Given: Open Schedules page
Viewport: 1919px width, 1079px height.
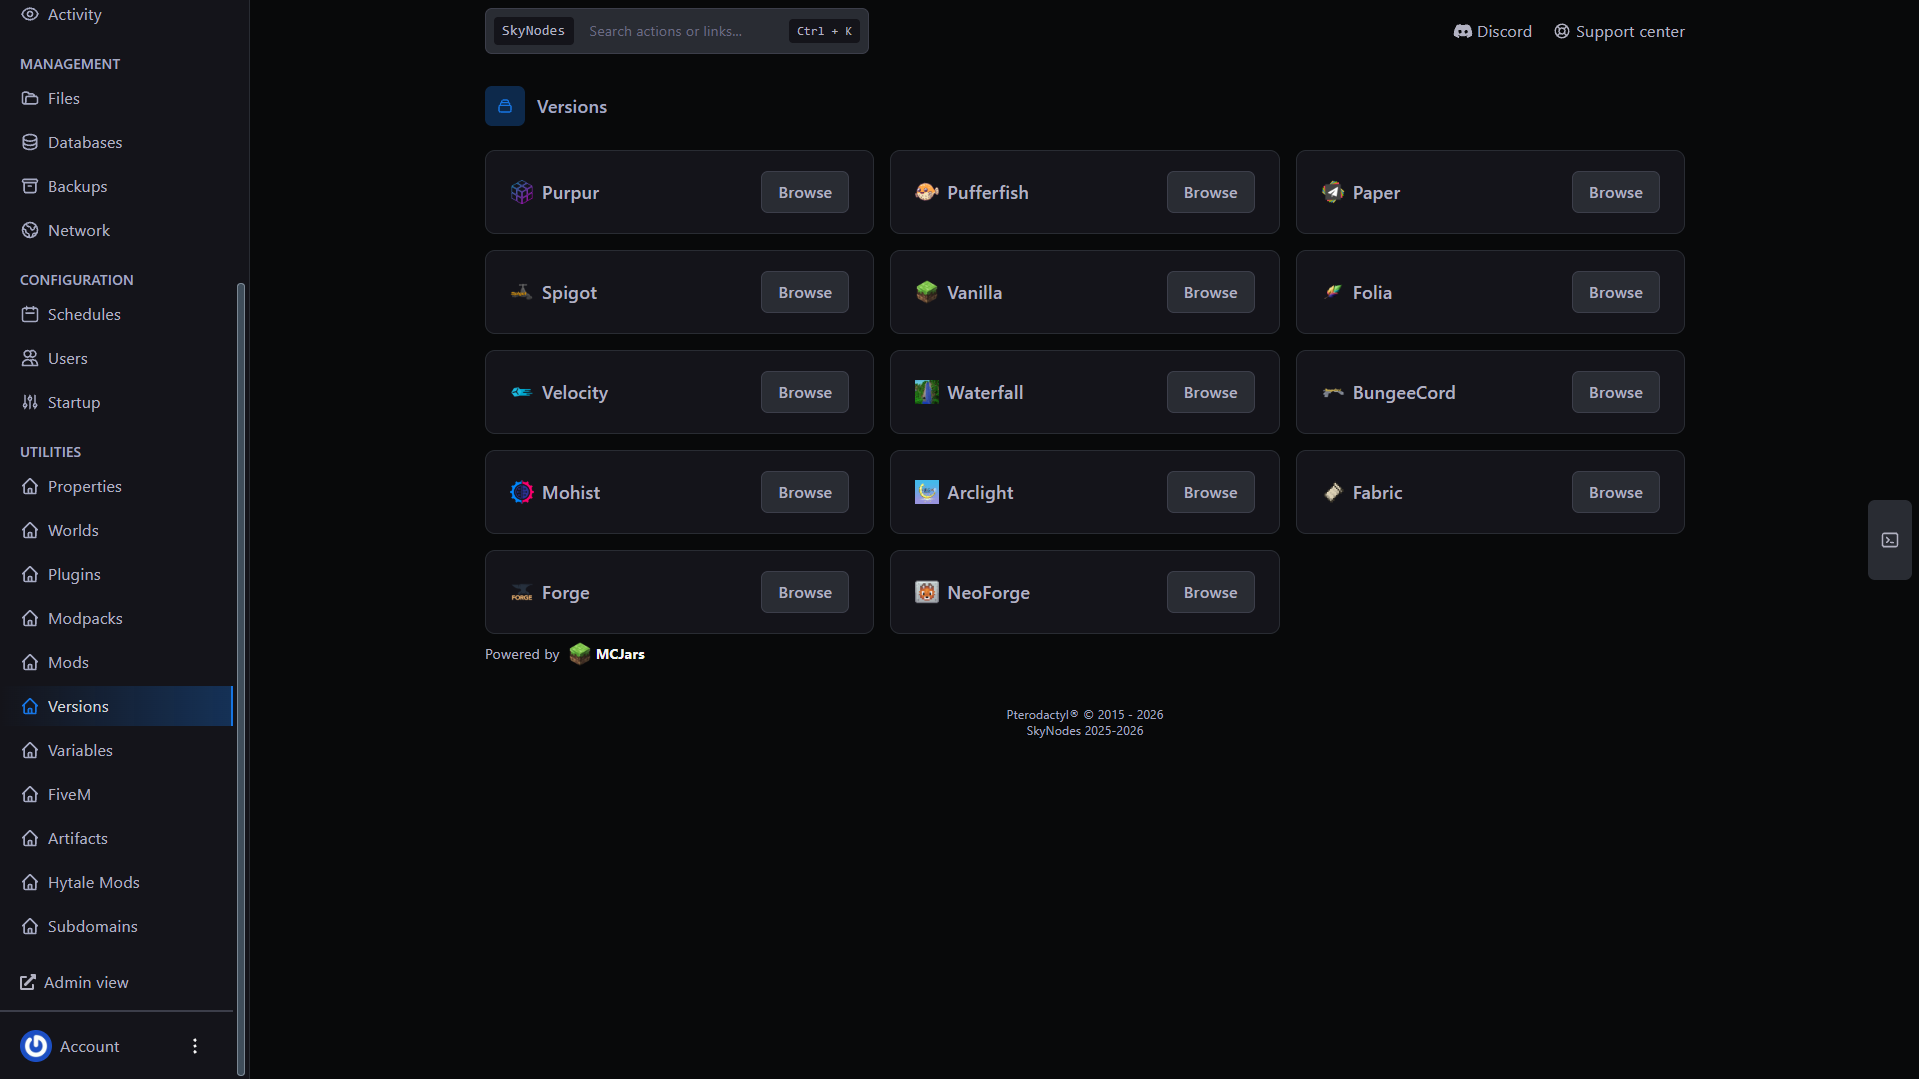Looking at the screenshot, I should 116,314.
